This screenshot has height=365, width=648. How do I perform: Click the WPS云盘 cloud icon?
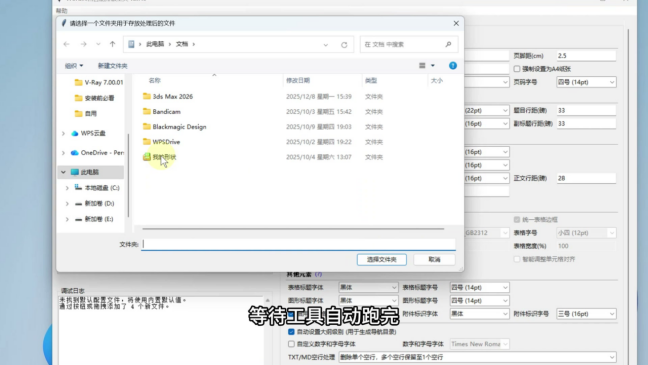coord(75,133)
